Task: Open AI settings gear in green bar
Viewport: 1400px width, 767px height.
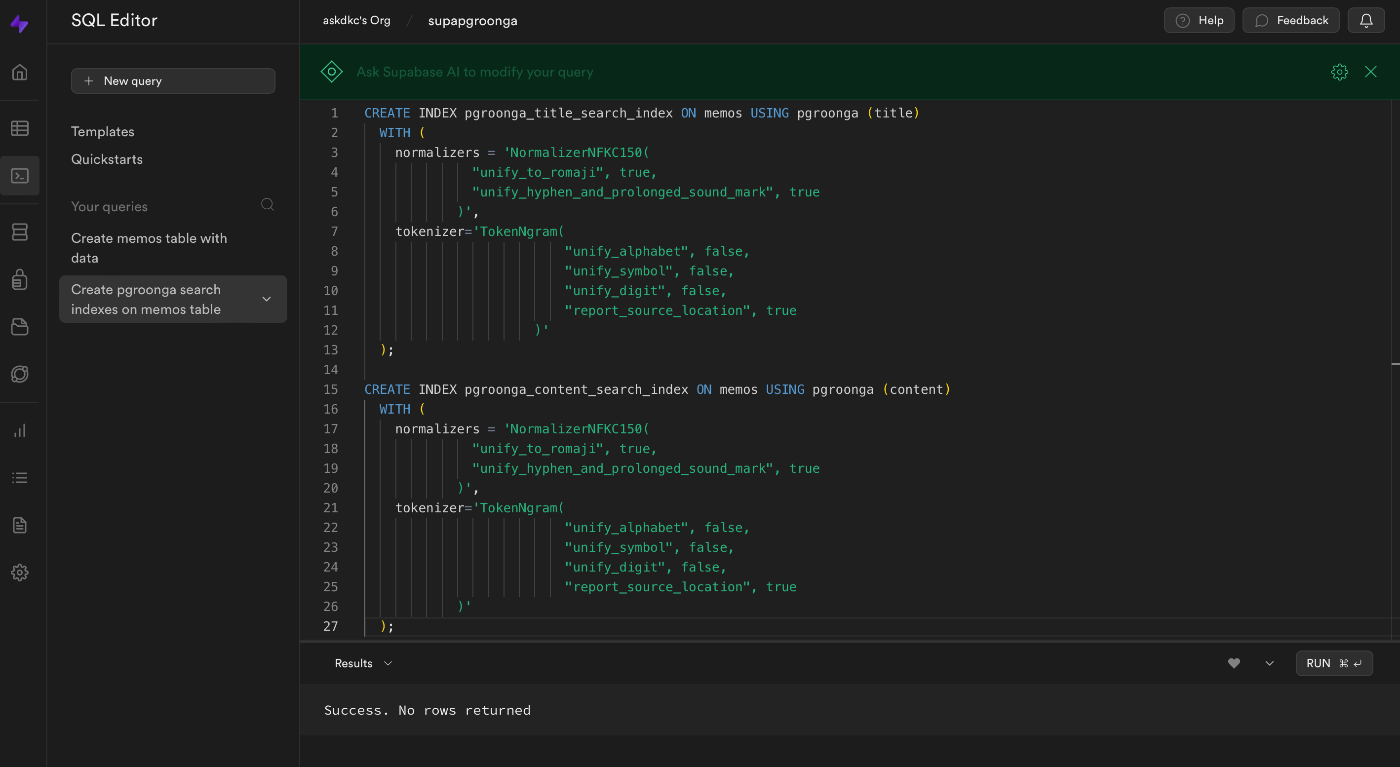Action: click(1340, 72)
